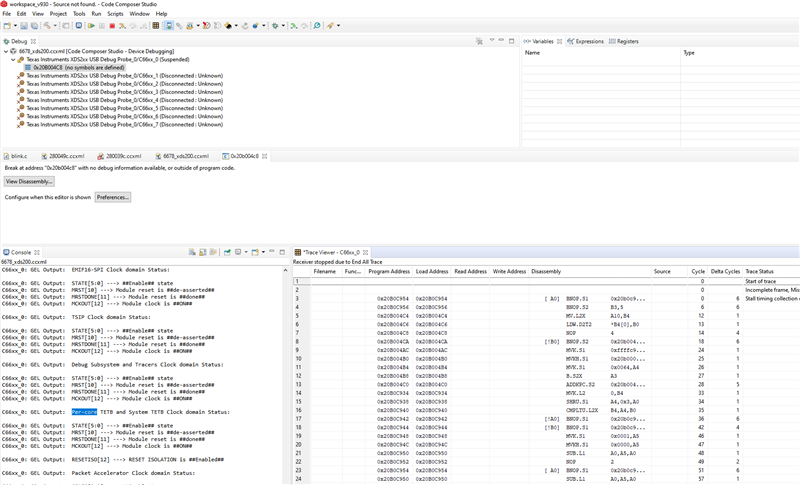
Task: Toggle Scroll Lock in Console toolbar
Action: [203, 252]
